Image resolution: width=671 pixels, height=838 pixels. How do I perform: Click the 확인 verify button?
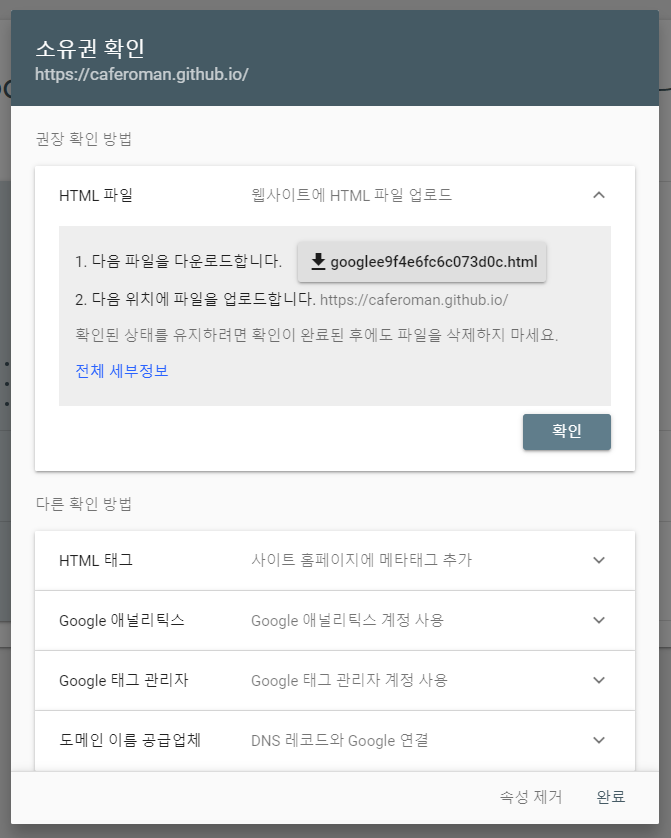(567, 432)
